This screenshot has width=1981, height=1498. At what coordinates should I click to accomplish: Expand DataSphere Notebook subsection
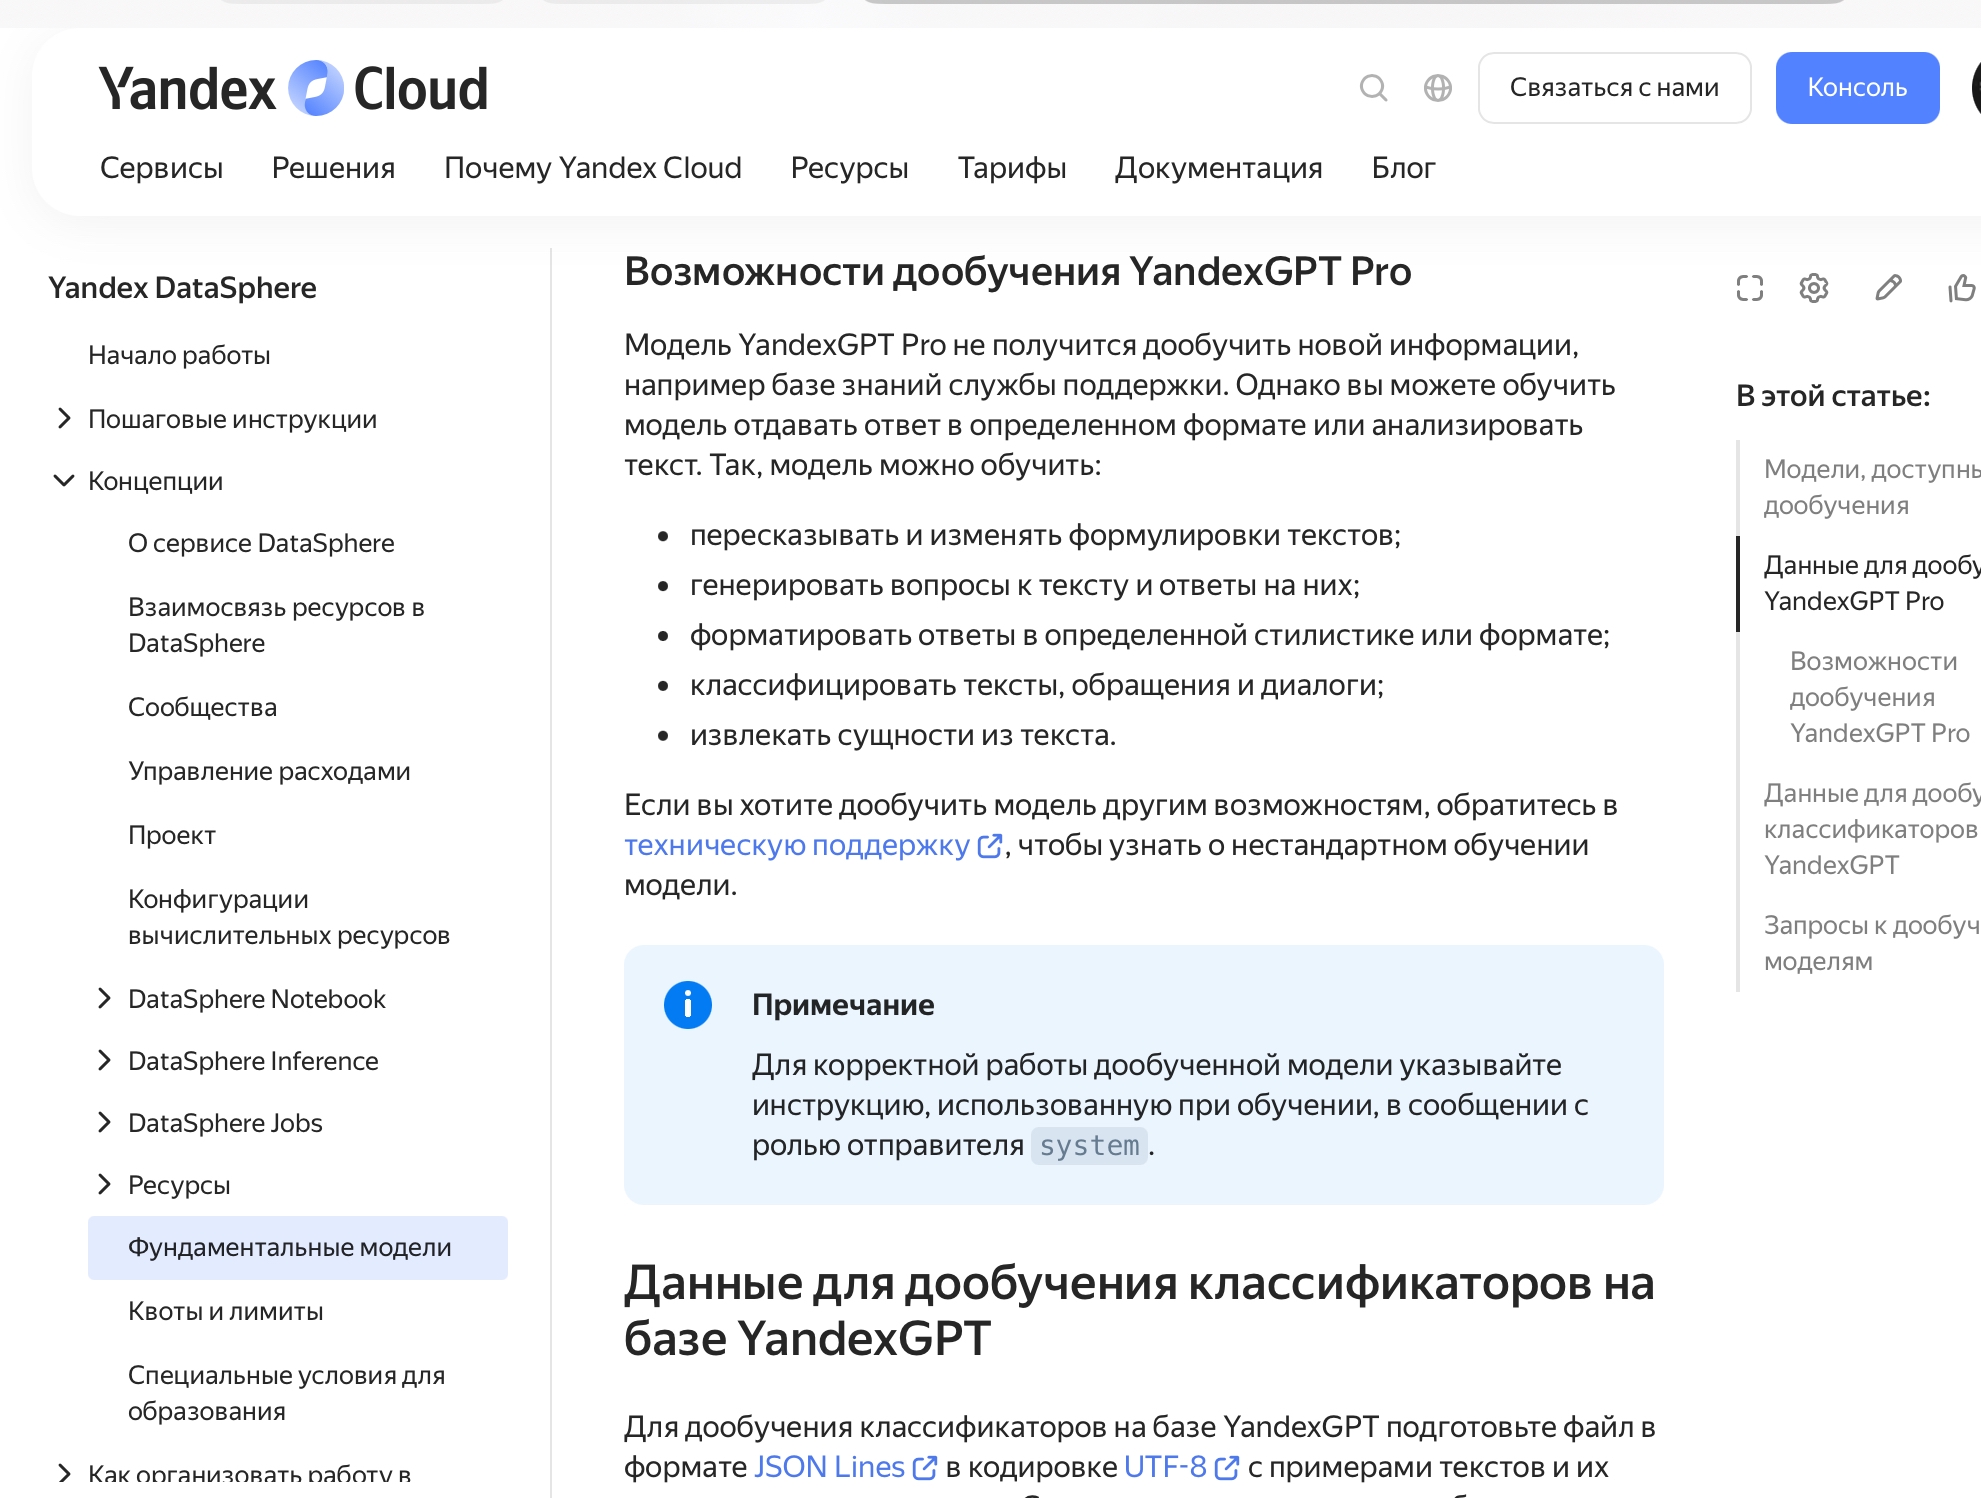(x=104, y=998)
